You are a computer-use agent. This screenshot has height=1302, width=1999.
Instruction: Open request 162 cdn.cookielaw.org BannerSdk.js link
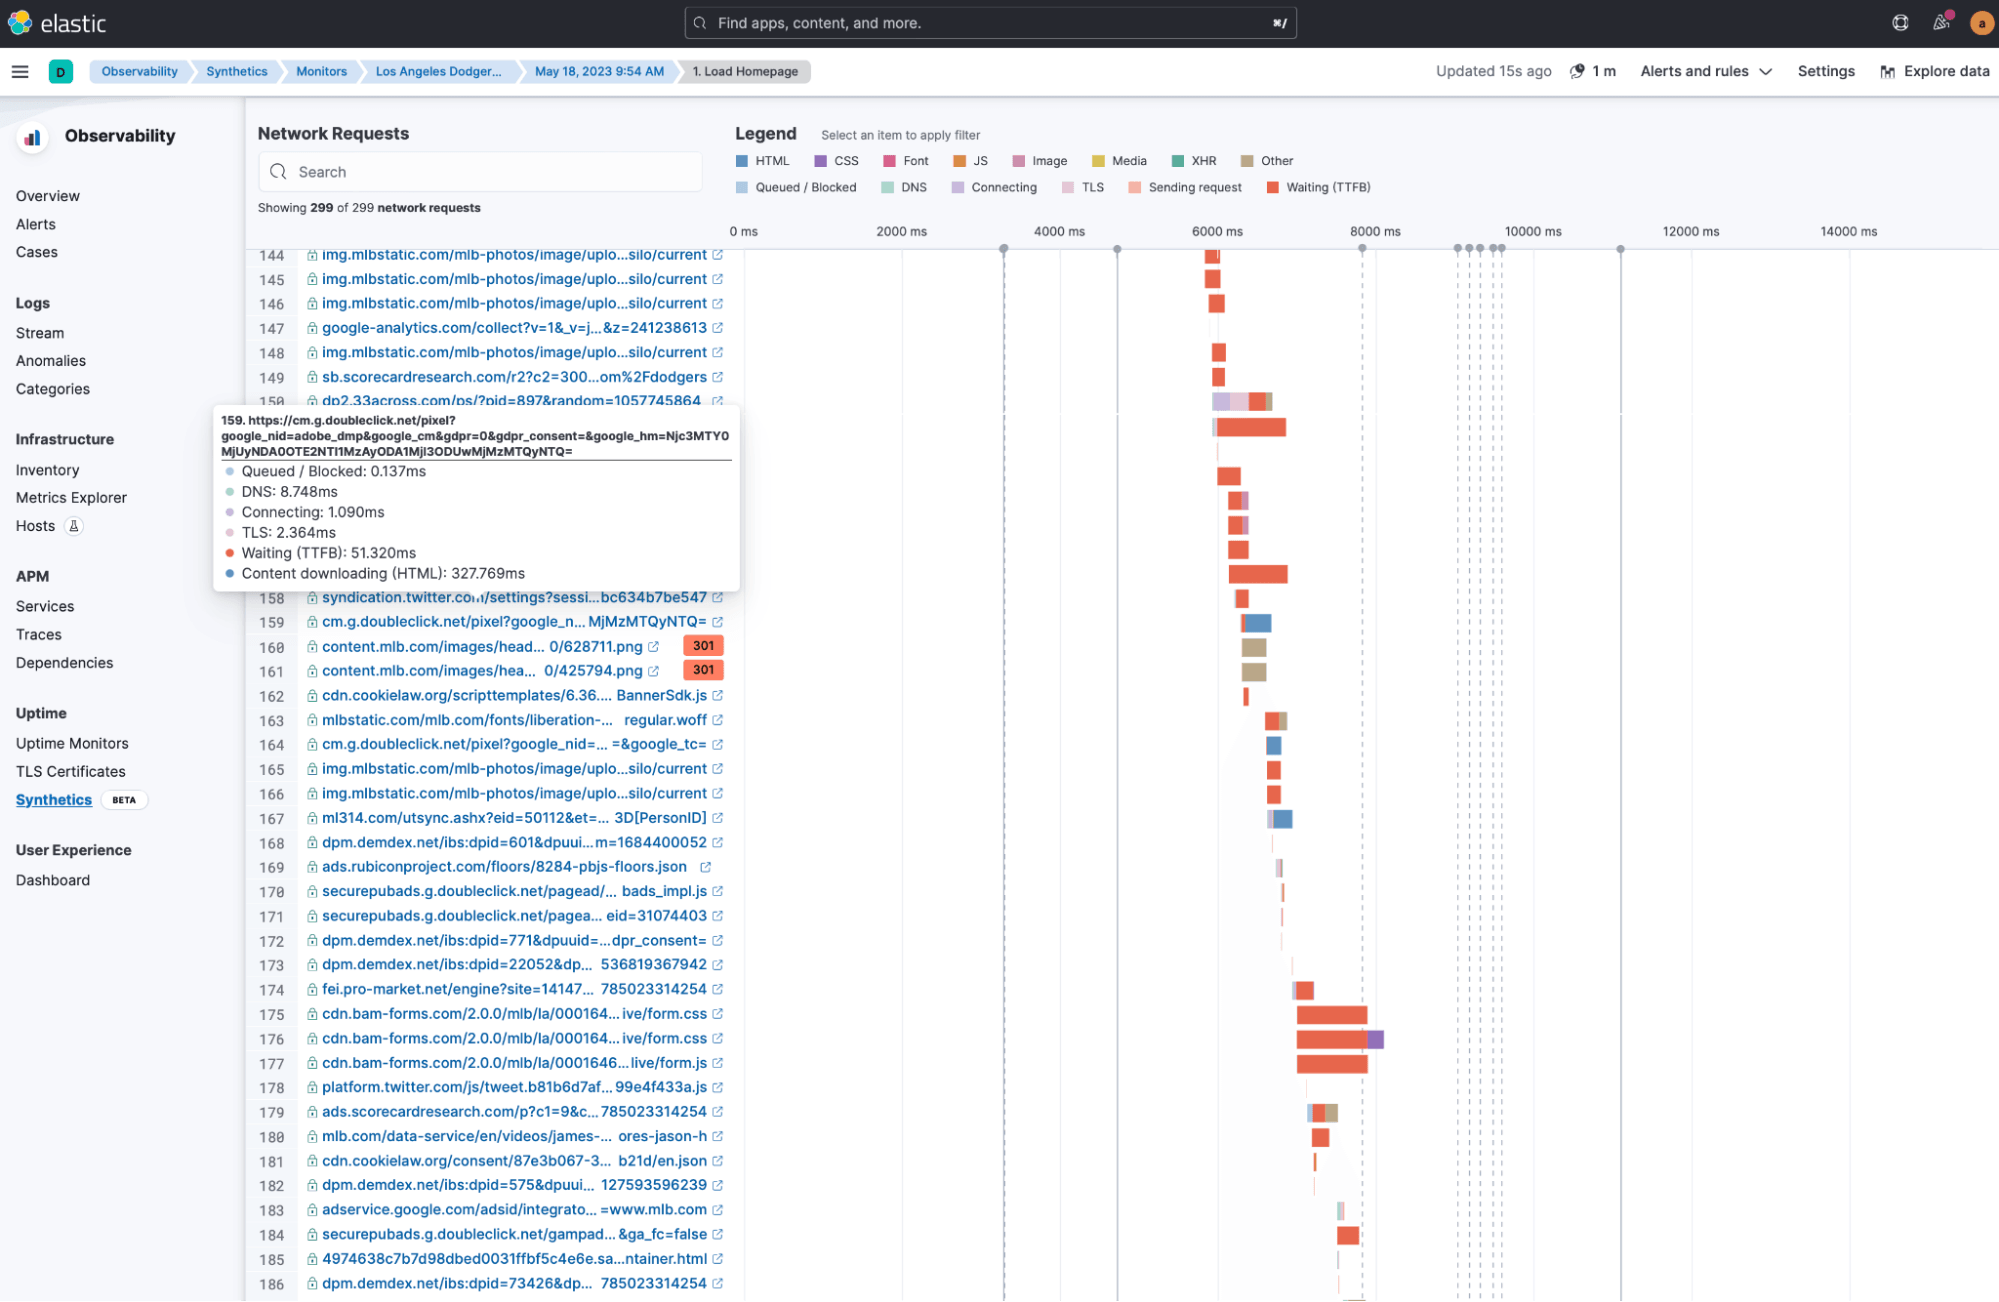pos(514,696)
